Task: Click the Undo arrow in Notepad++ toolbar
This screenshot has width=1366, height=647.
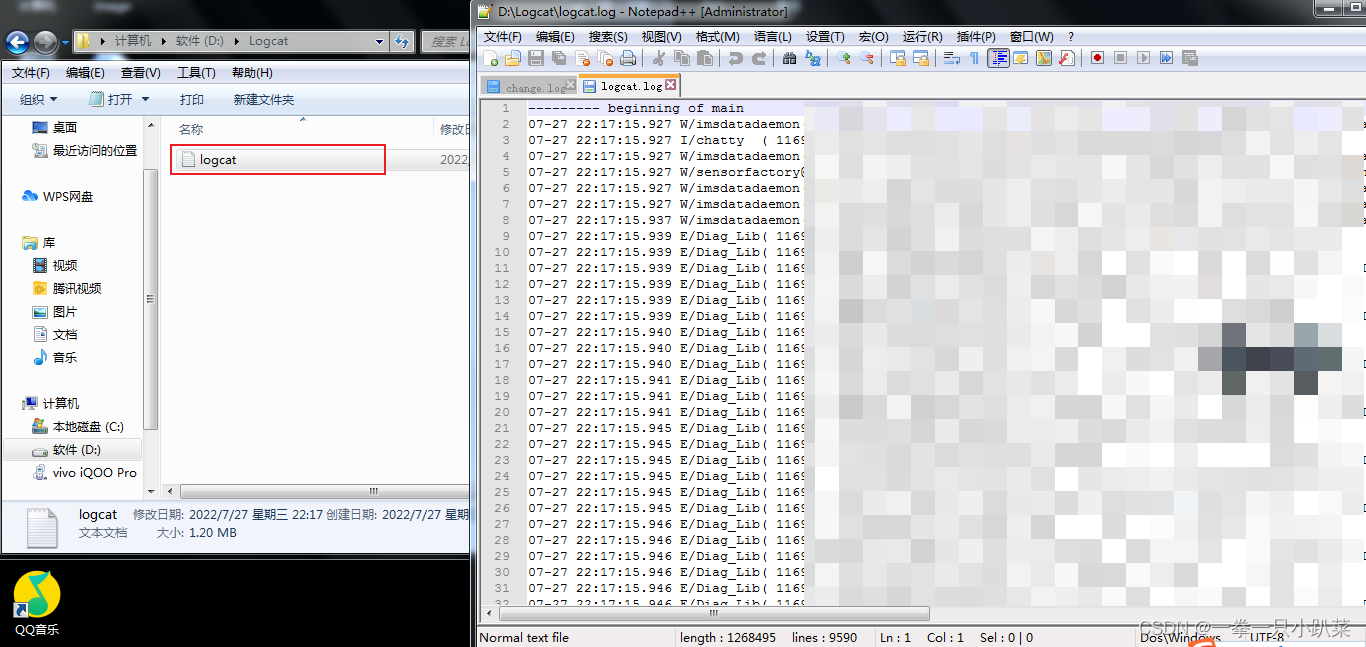Action: (x=736, y=59)
